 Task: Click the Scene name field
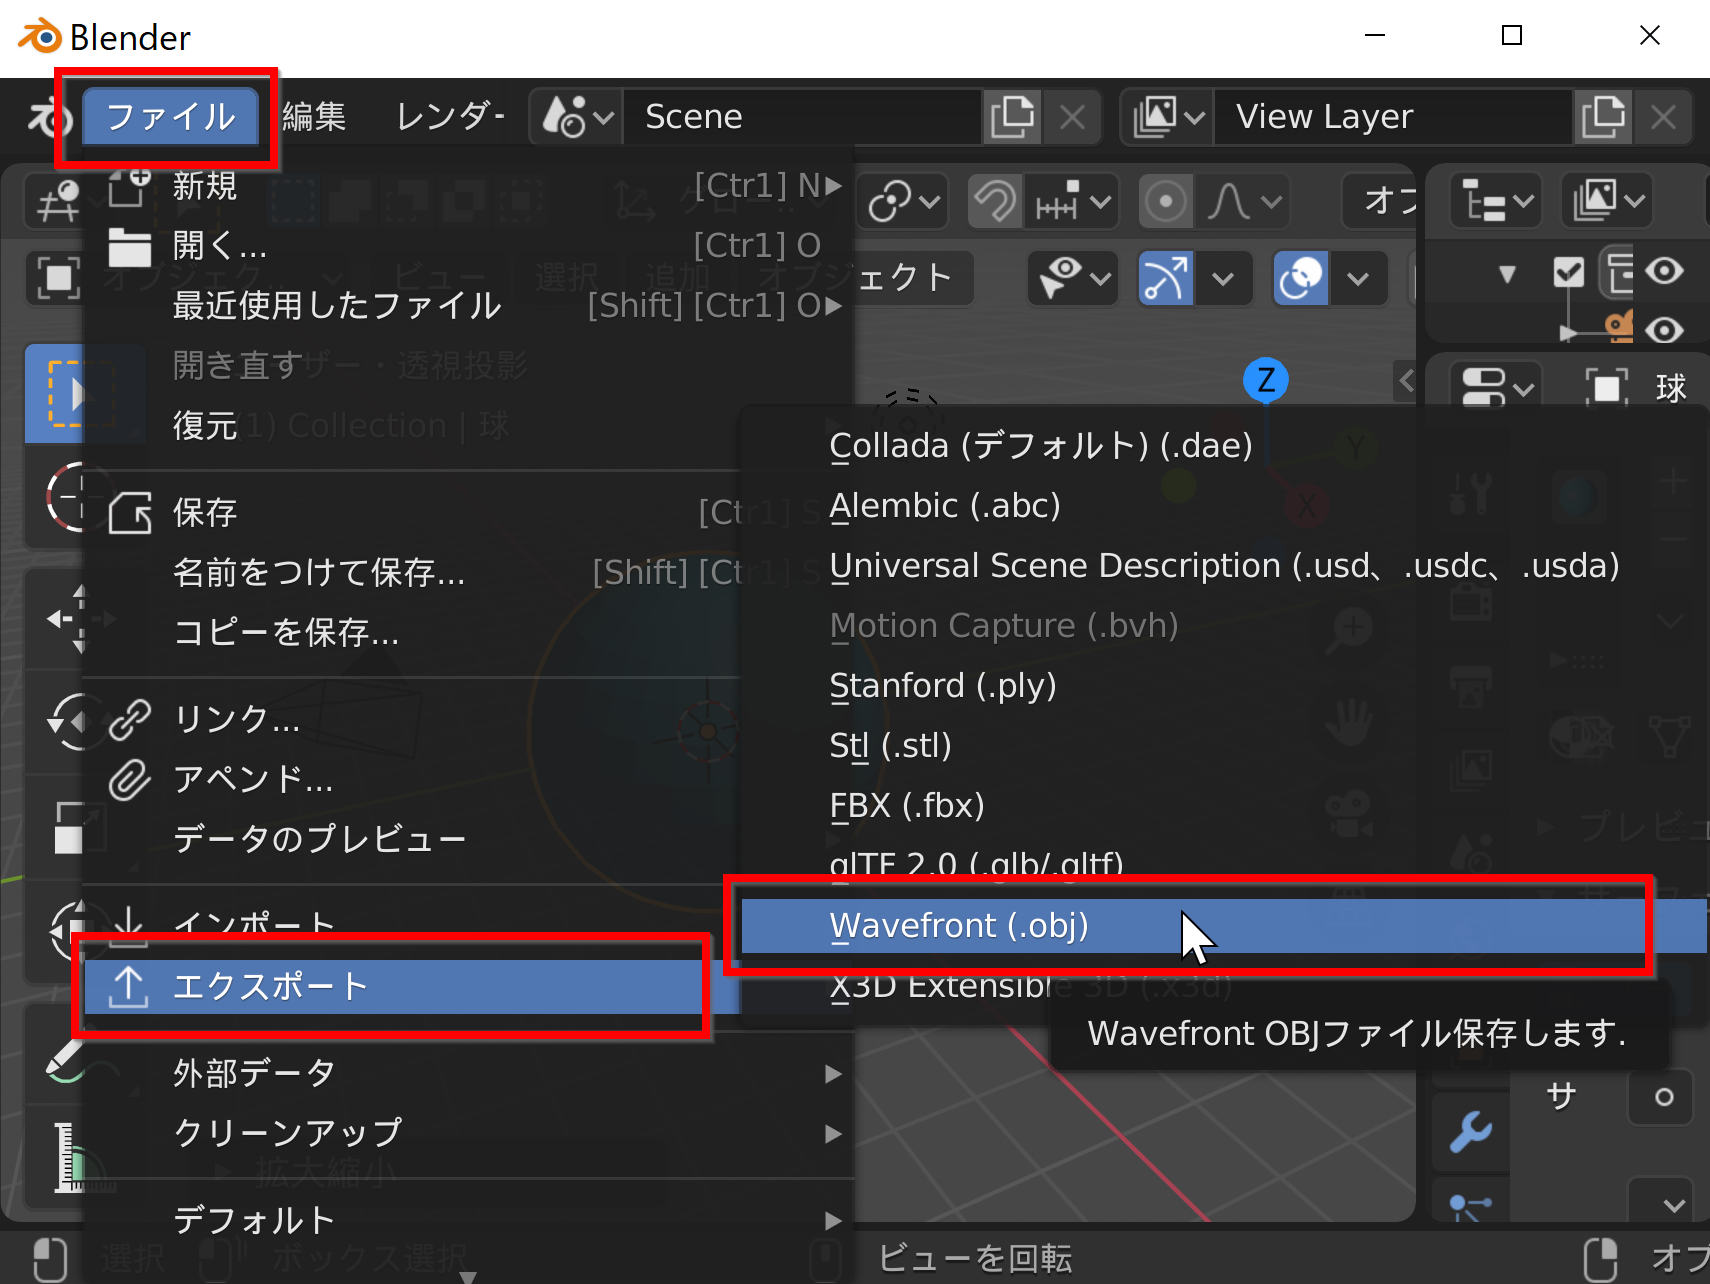coord(803,117)
